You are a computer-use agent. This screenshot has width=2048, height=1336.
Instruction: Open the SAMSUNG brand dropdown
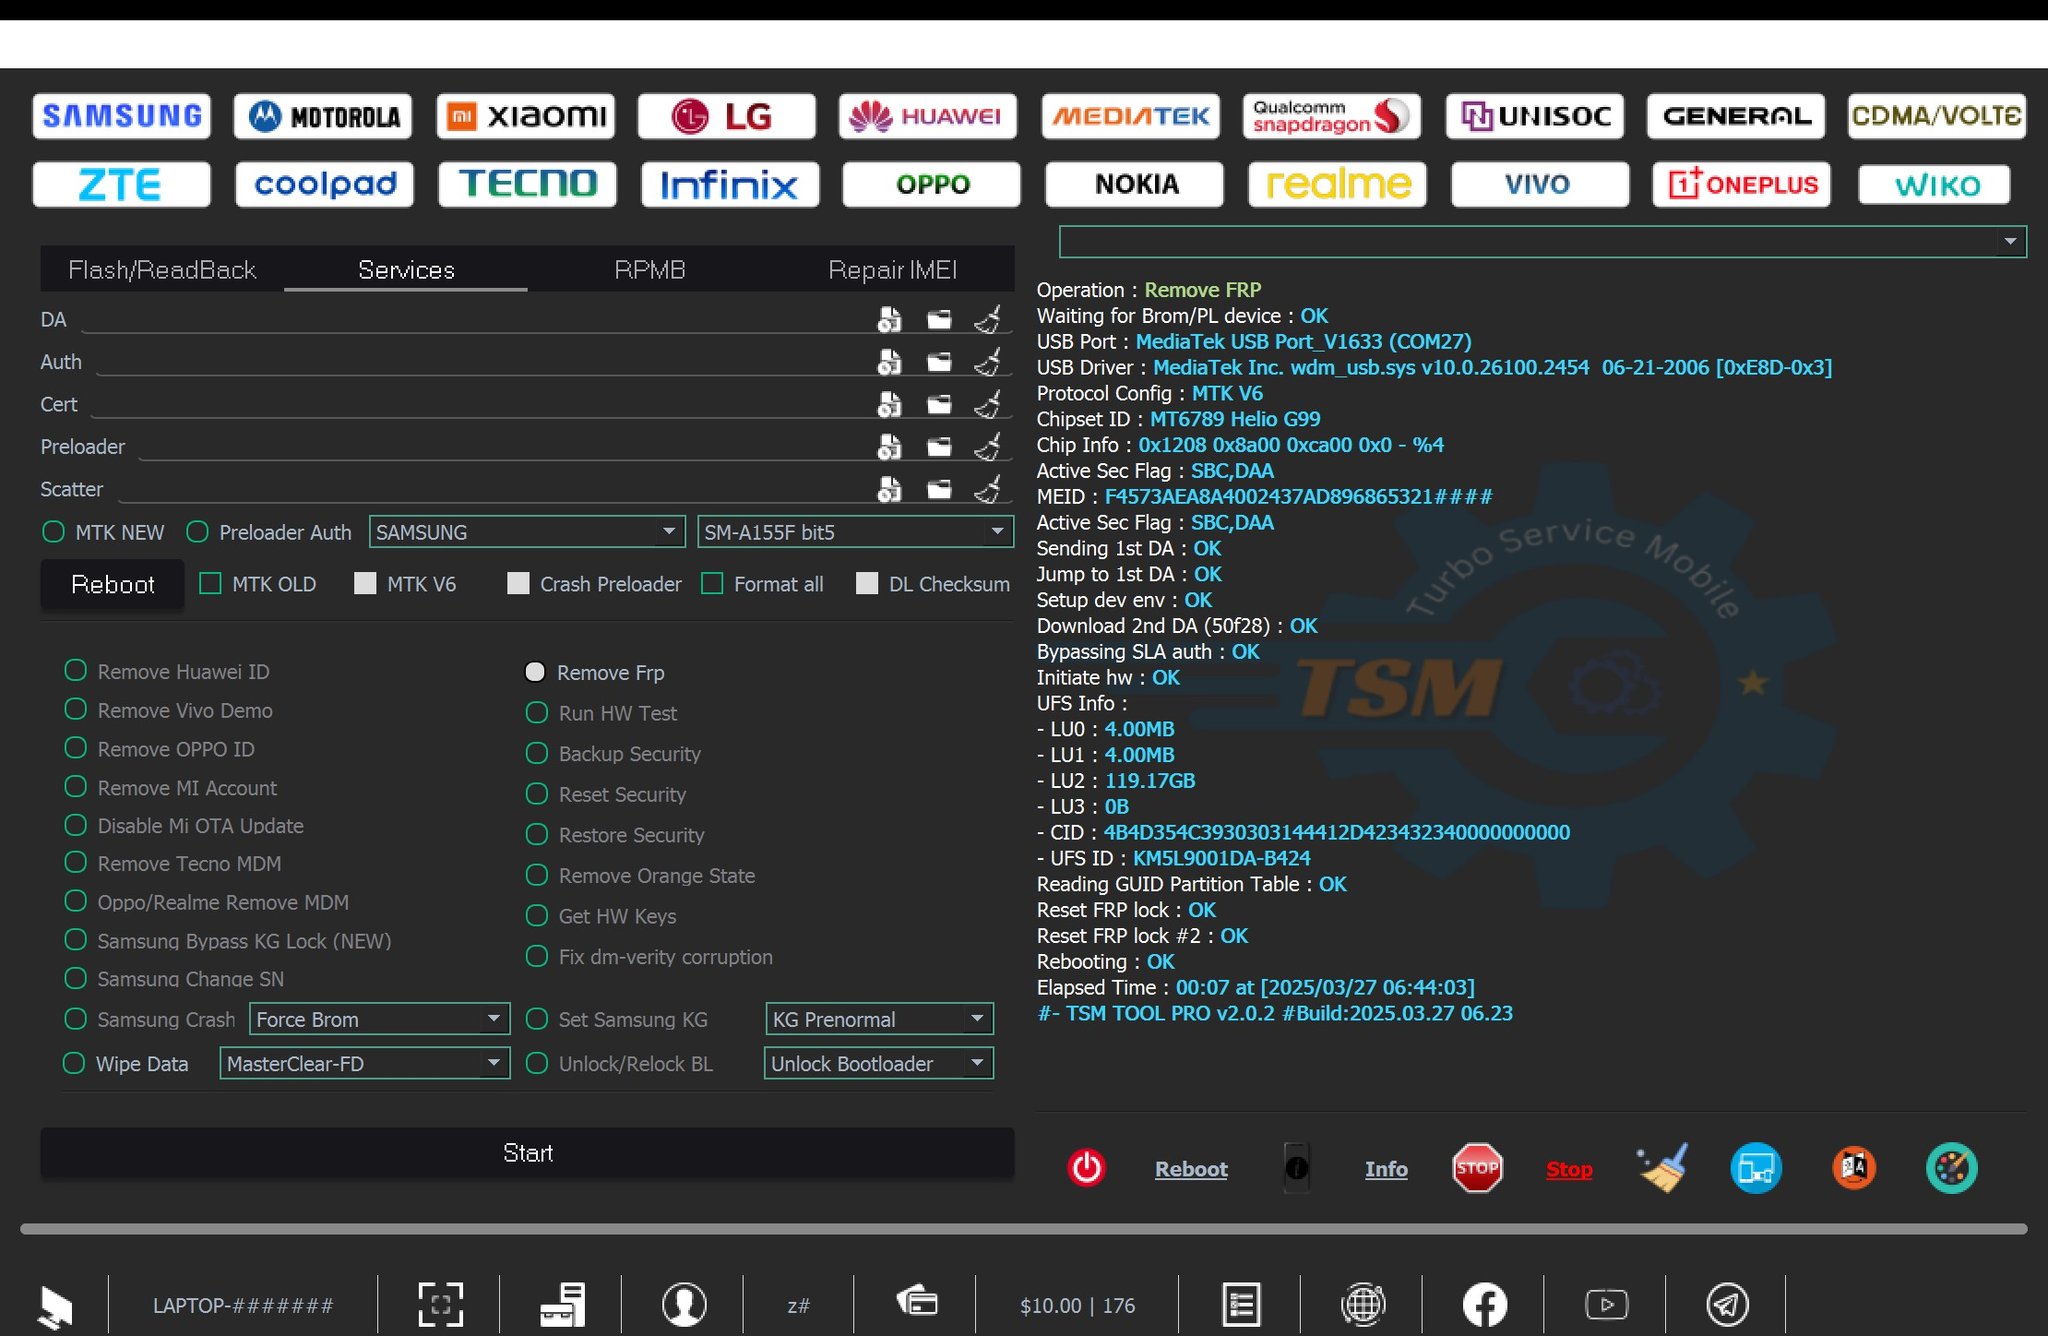(x=527, y=532)
